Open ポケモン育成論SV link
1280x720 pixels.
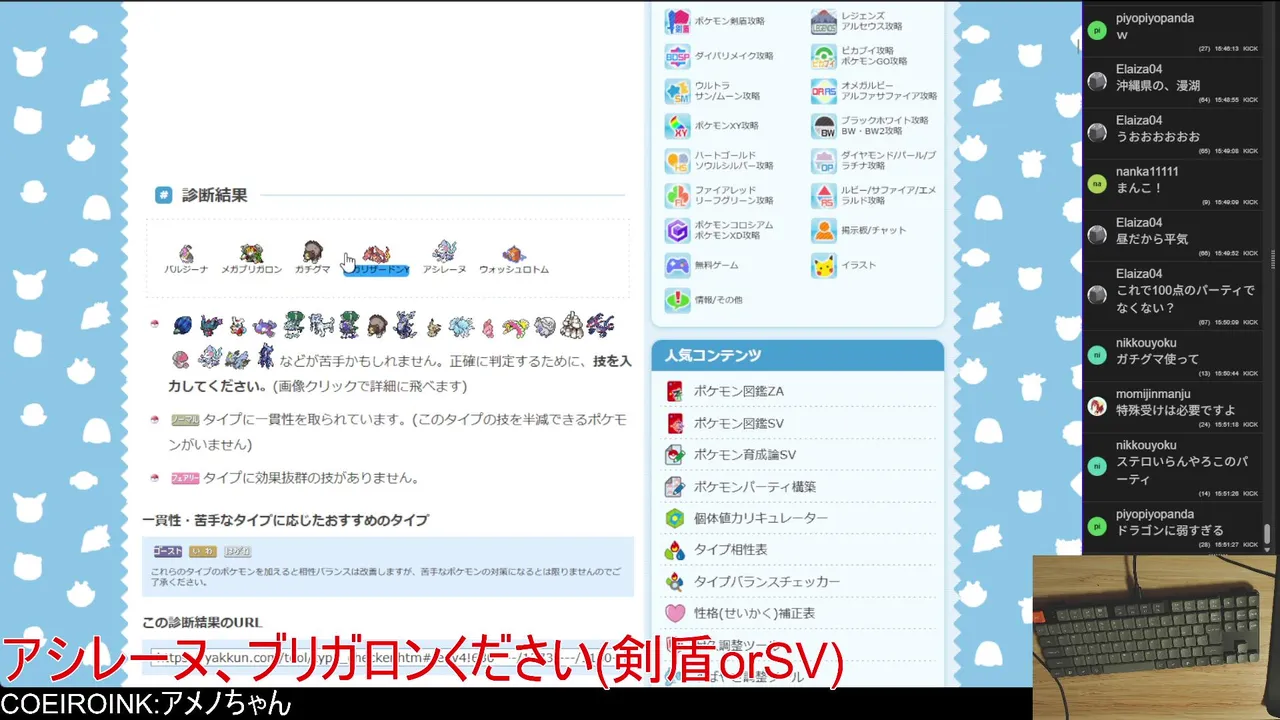[745, 455]
